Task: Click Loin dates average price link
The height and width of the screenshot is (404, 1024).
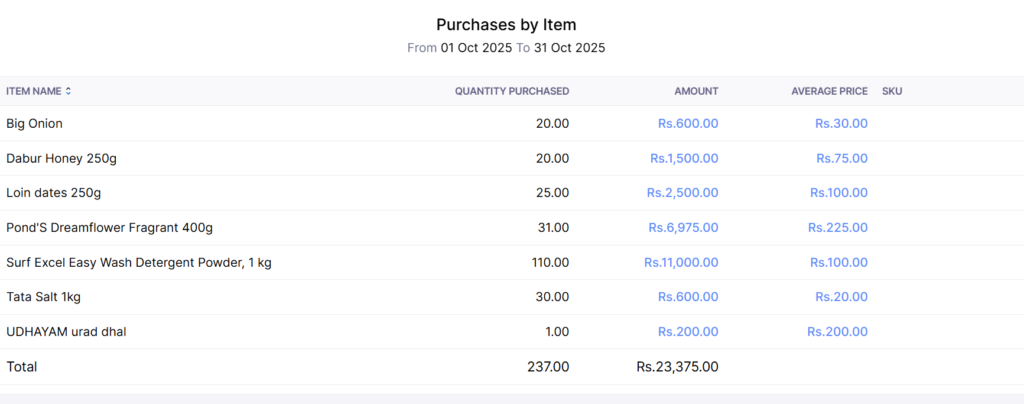Action: coord(838,193)
